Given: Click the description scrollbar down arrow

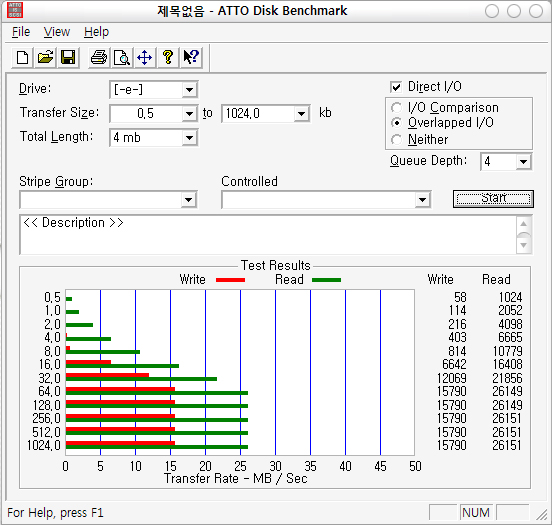Looking at the screenshot, I should (x=523, y=245).
